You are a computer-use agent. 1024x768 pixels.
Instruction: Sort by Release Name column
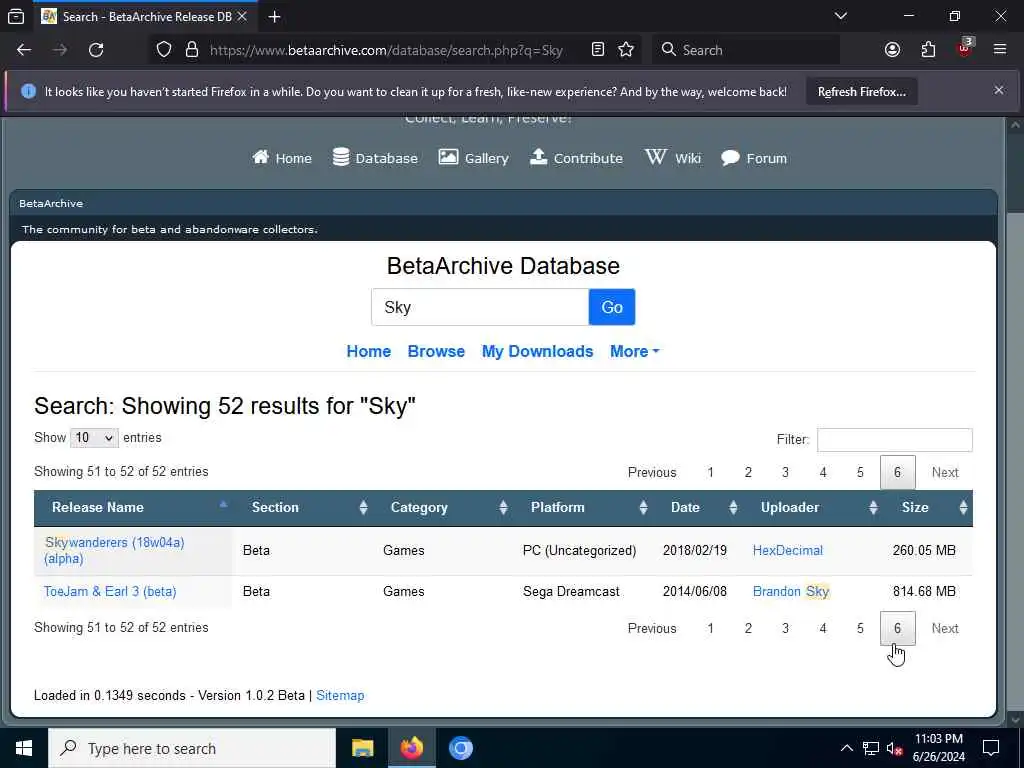[x=133, y=507]
